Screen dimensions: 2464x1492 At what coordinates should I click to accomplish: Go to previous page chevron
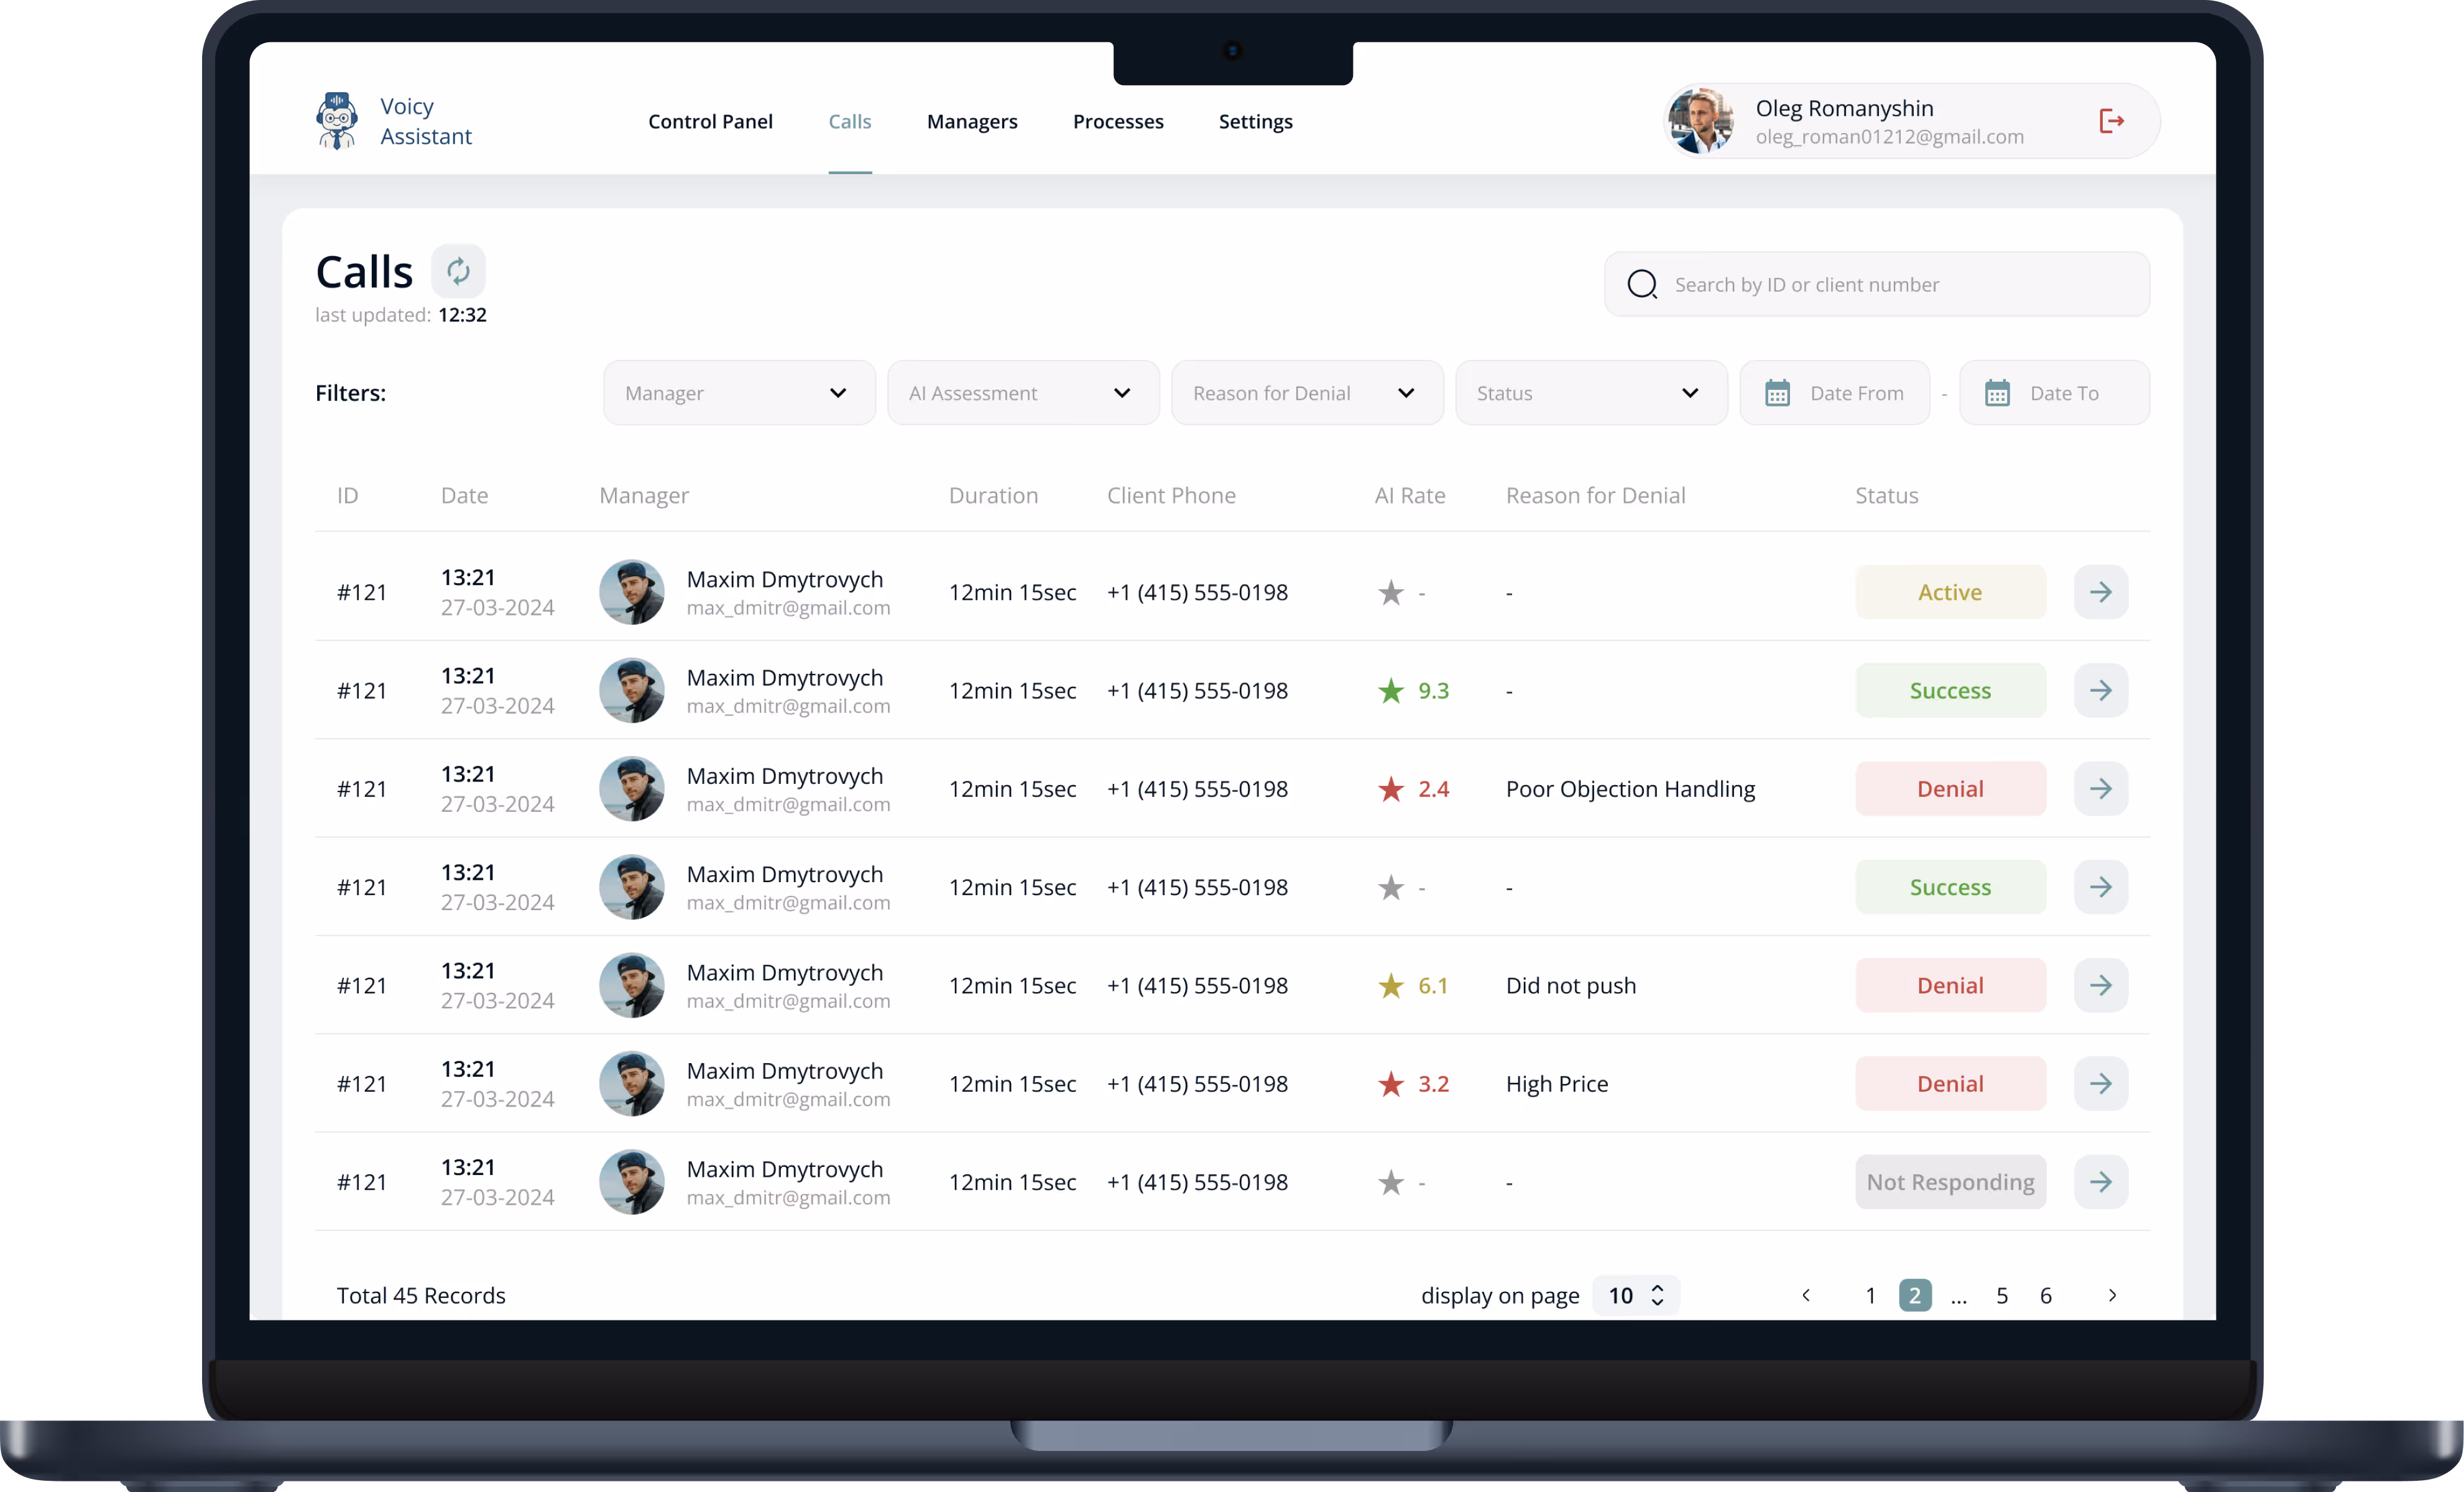click(1806, 1296)
